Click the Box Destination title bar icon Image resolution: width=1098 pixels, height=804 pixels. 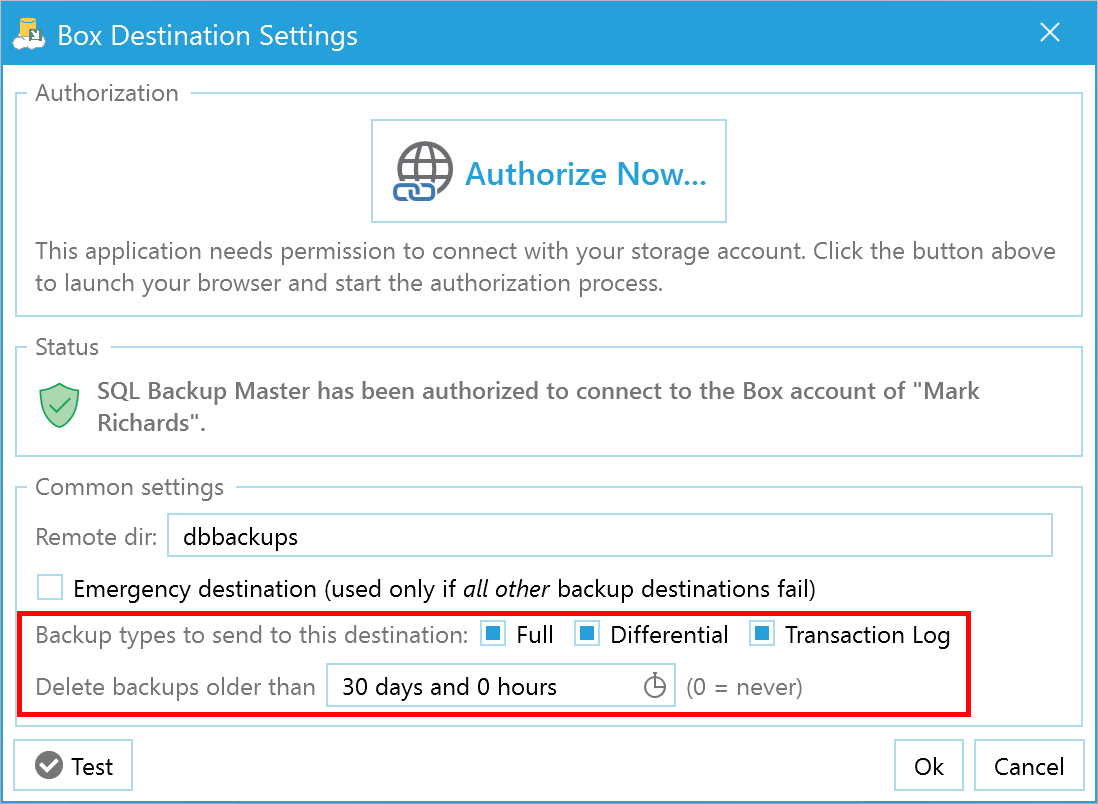point(29,34)
